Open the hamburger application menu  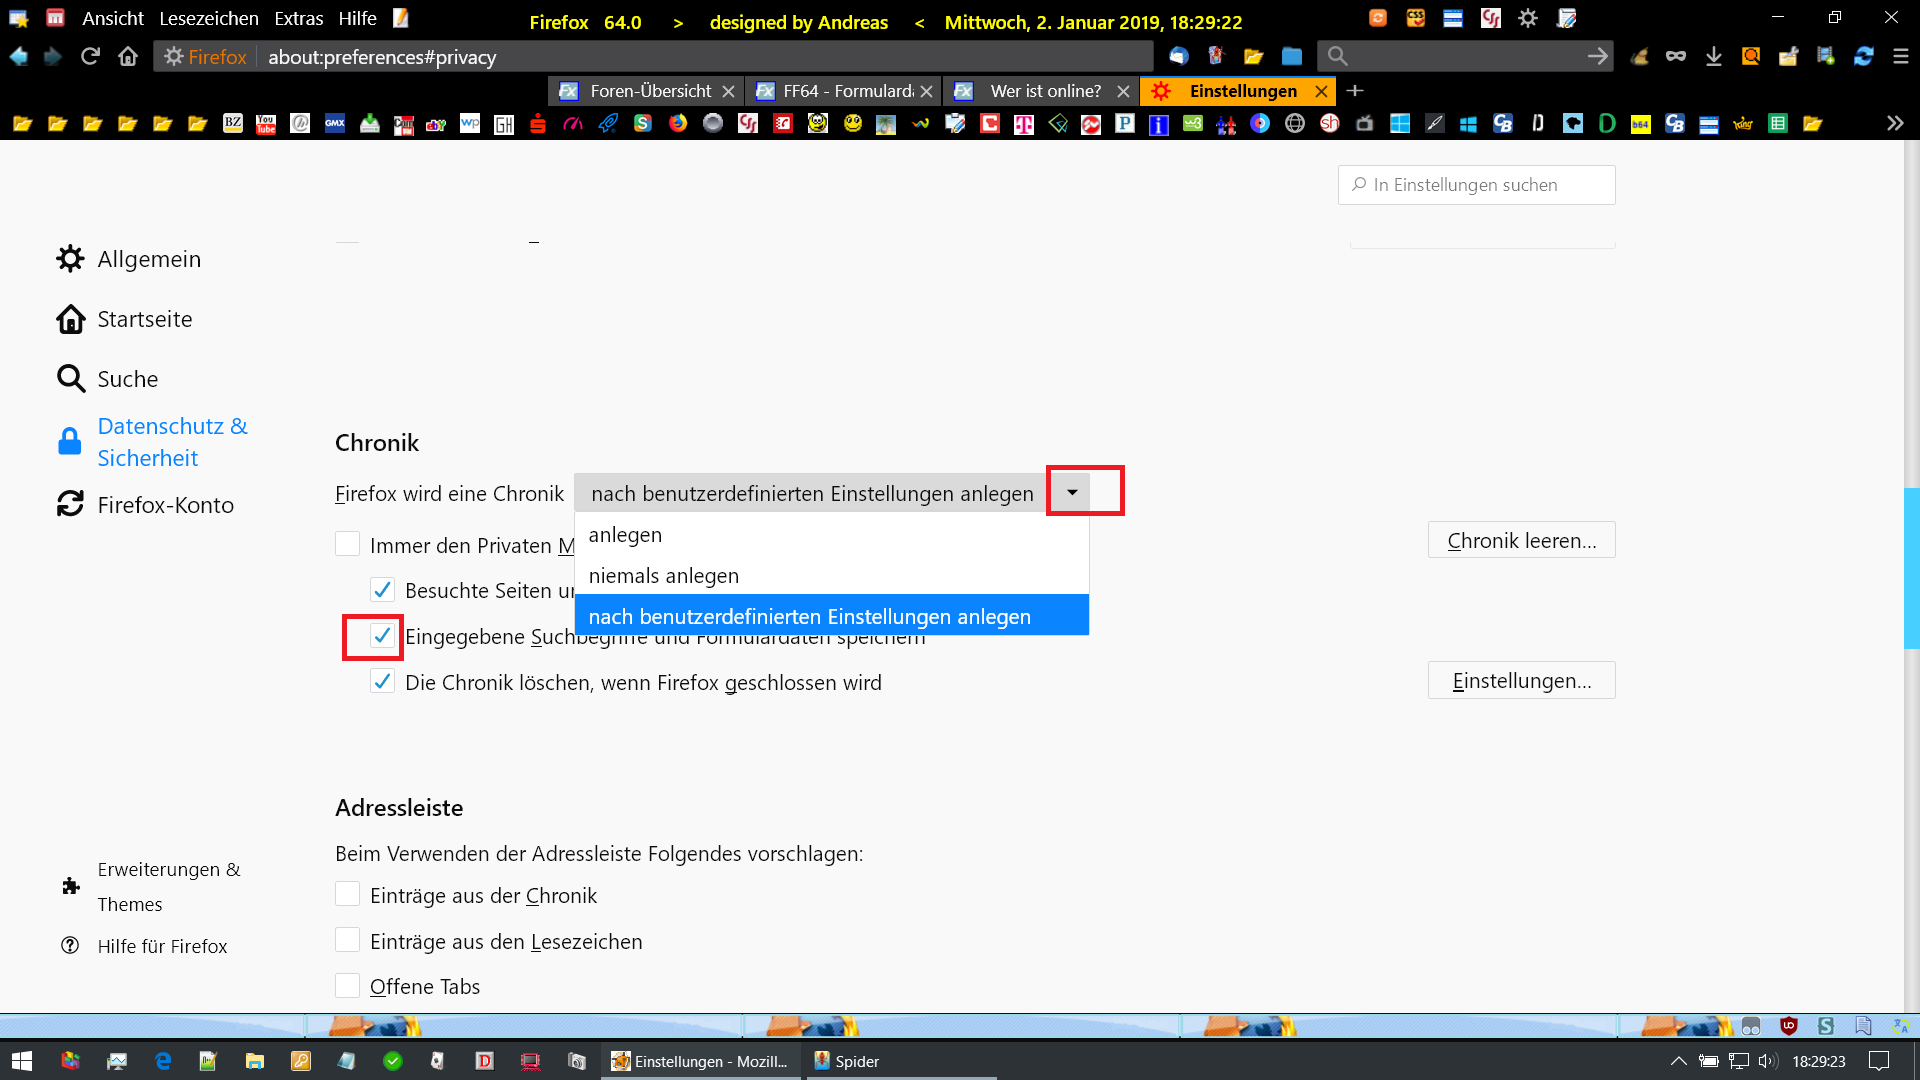(x=1901, y=57)
